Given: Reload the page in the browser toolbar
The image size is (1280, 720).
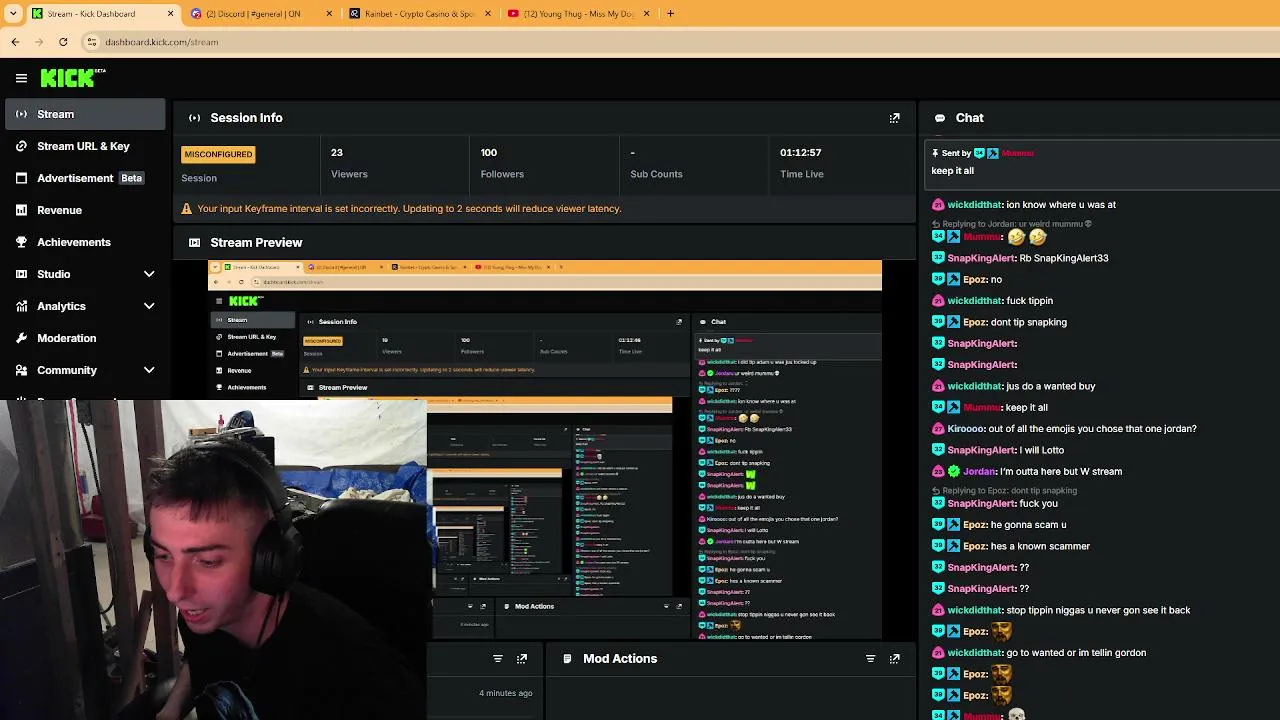Looking at the screenshot, I should (x=63, y=42).
